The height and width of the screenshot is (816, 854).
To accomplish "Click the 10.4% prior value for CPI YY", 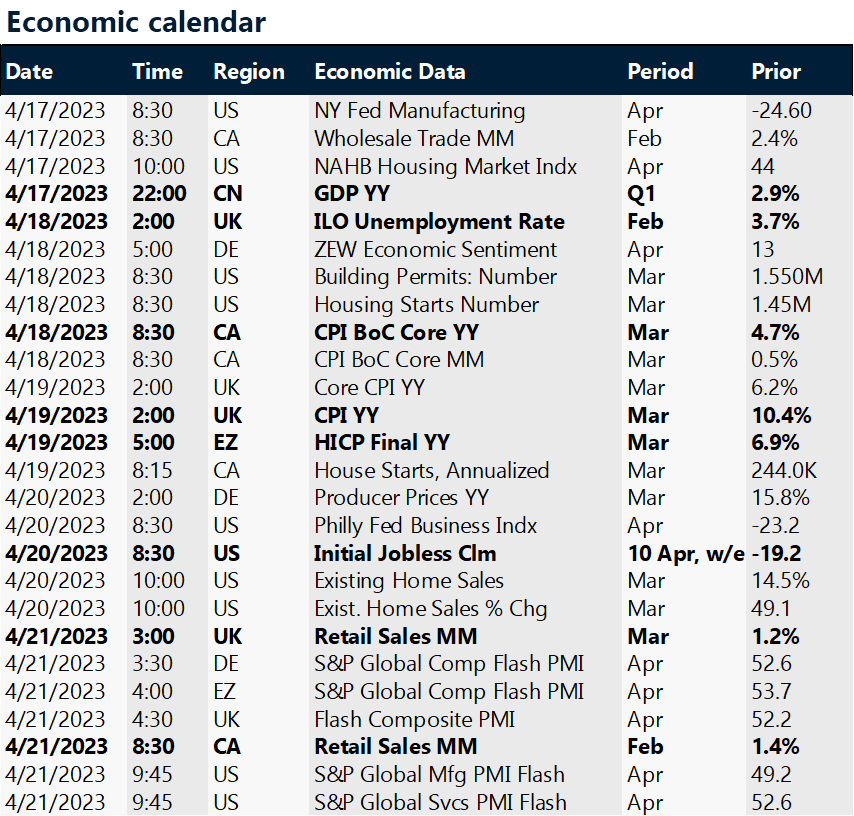I will (x=781, y=415).
